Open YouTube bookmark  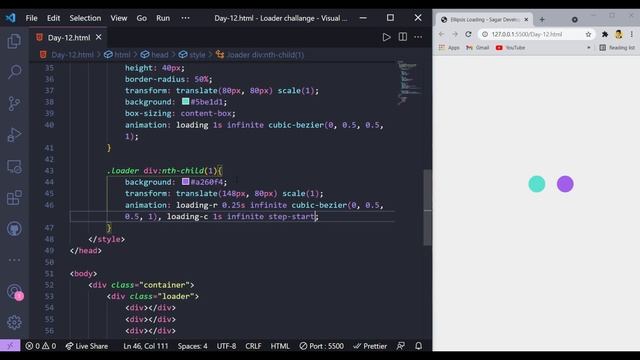pyautogui.click(x=510, y=48)
